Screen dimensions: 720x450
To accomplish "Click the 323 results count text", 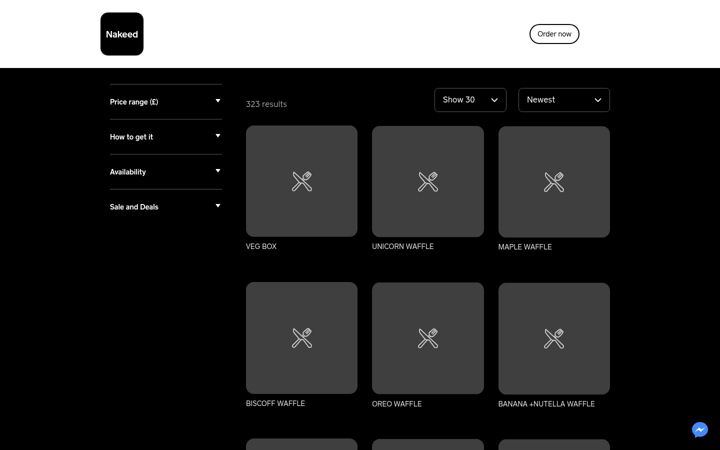I will (266, 104).
